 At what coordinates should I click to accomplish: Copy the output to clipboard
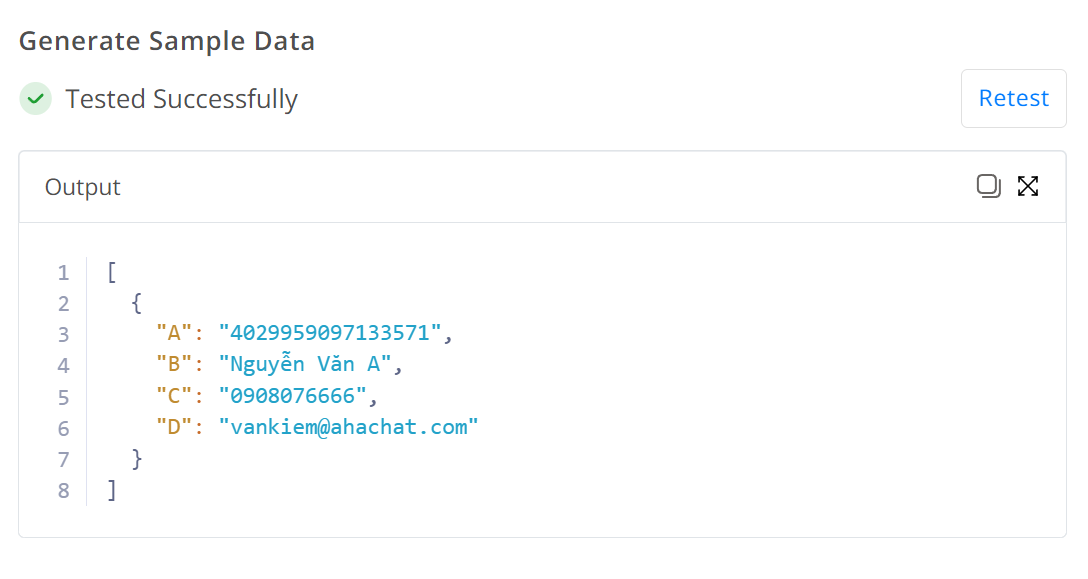click(x=988, y=186)
